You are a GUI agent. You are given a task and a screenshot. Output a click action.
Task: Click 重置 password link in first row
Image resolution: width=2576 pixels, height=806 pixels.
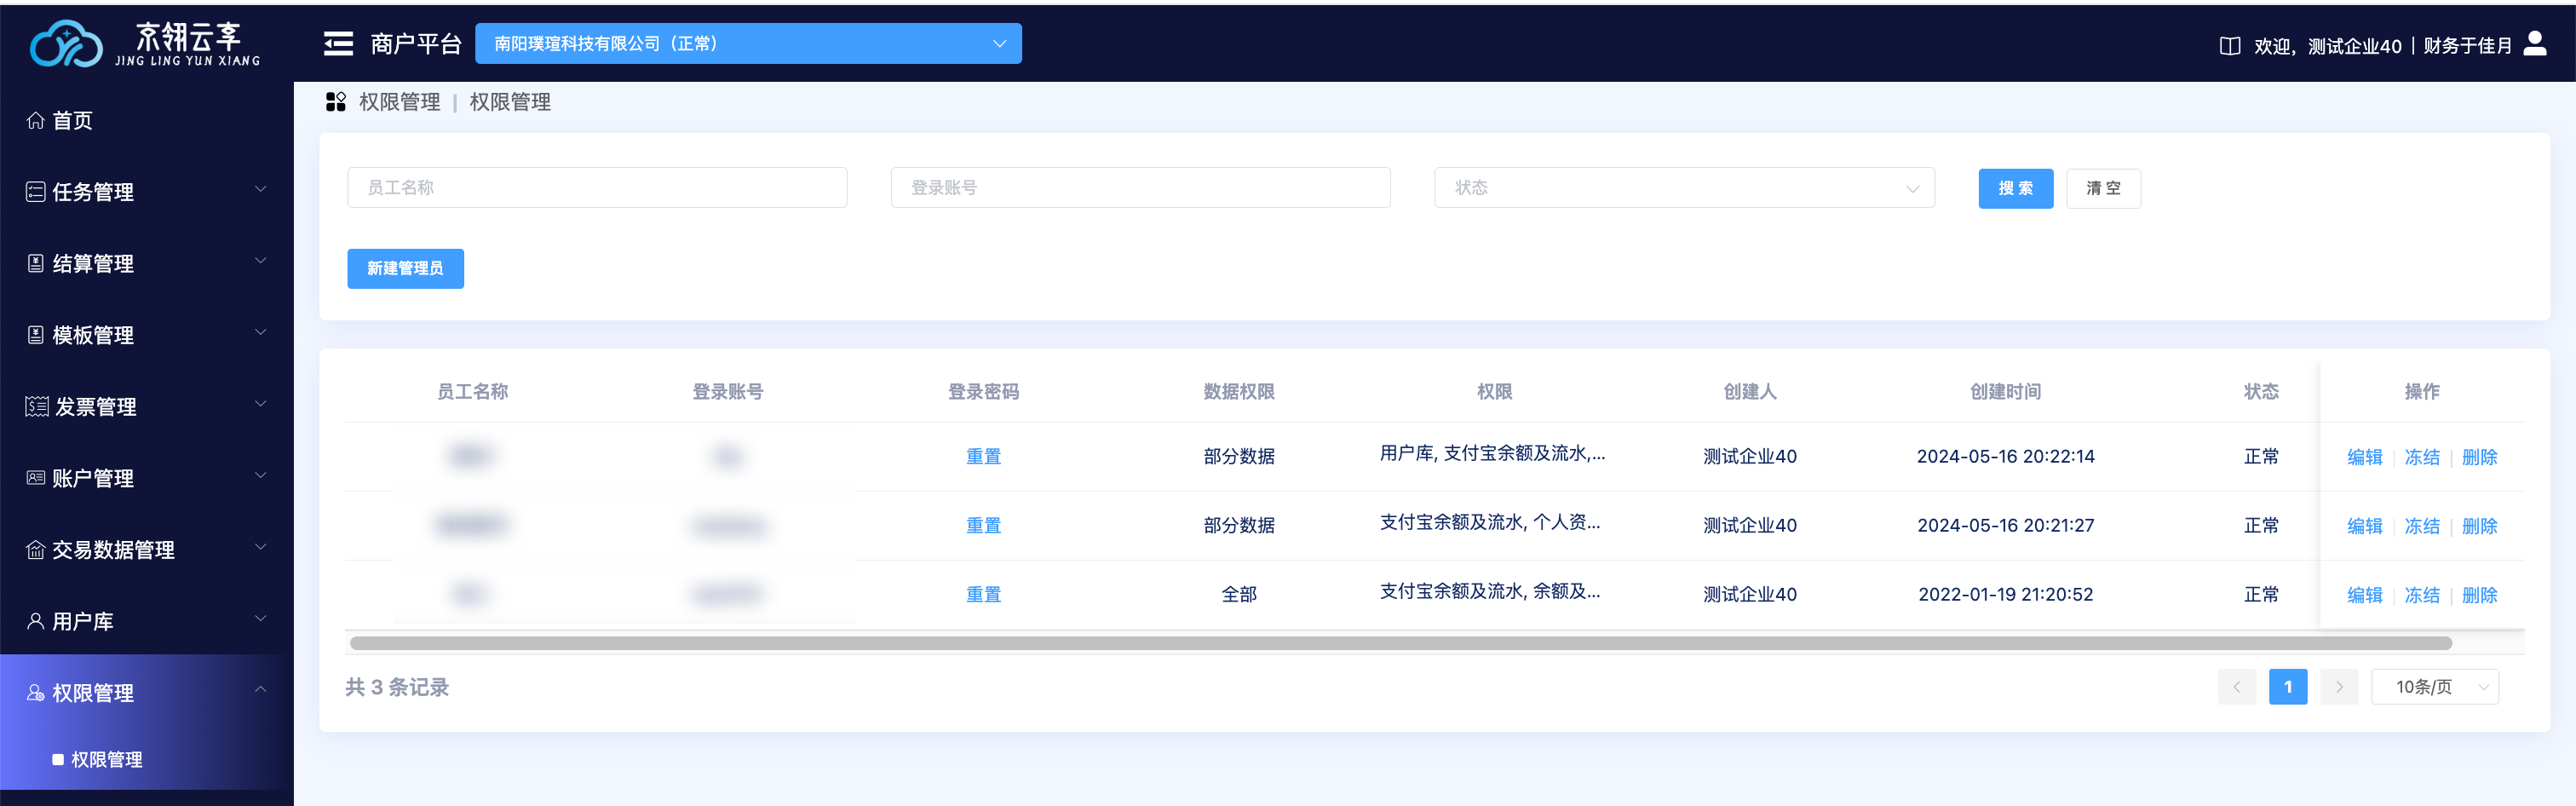pyautogui.click(x=982, y=457)
